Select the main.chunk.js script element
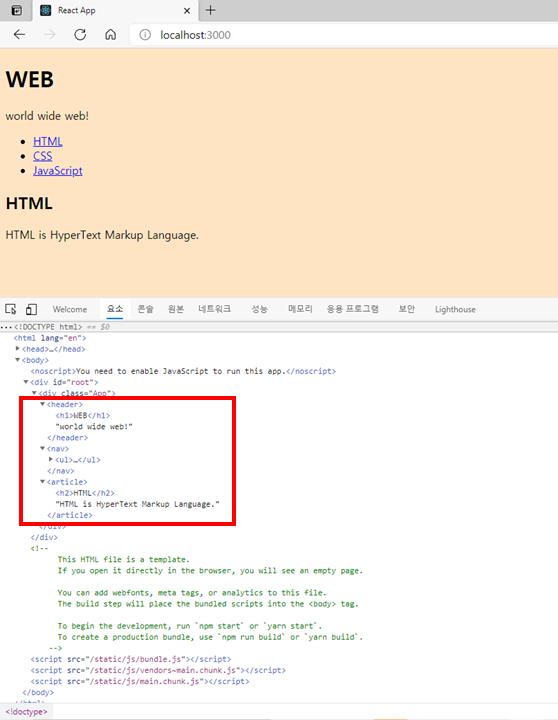The image size is (558, 720). pos(140,681)
